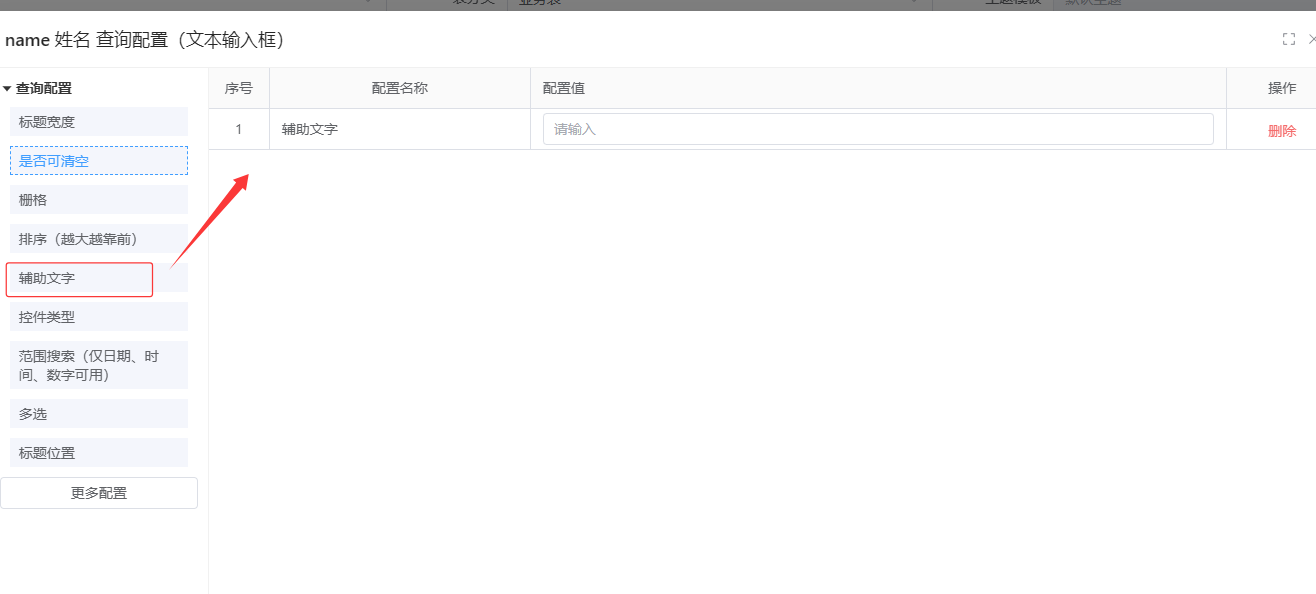Viewport: 1316px width, 594px height.
Task: Focus the 配置值 请输入 input field
Action: coord(878,129)
